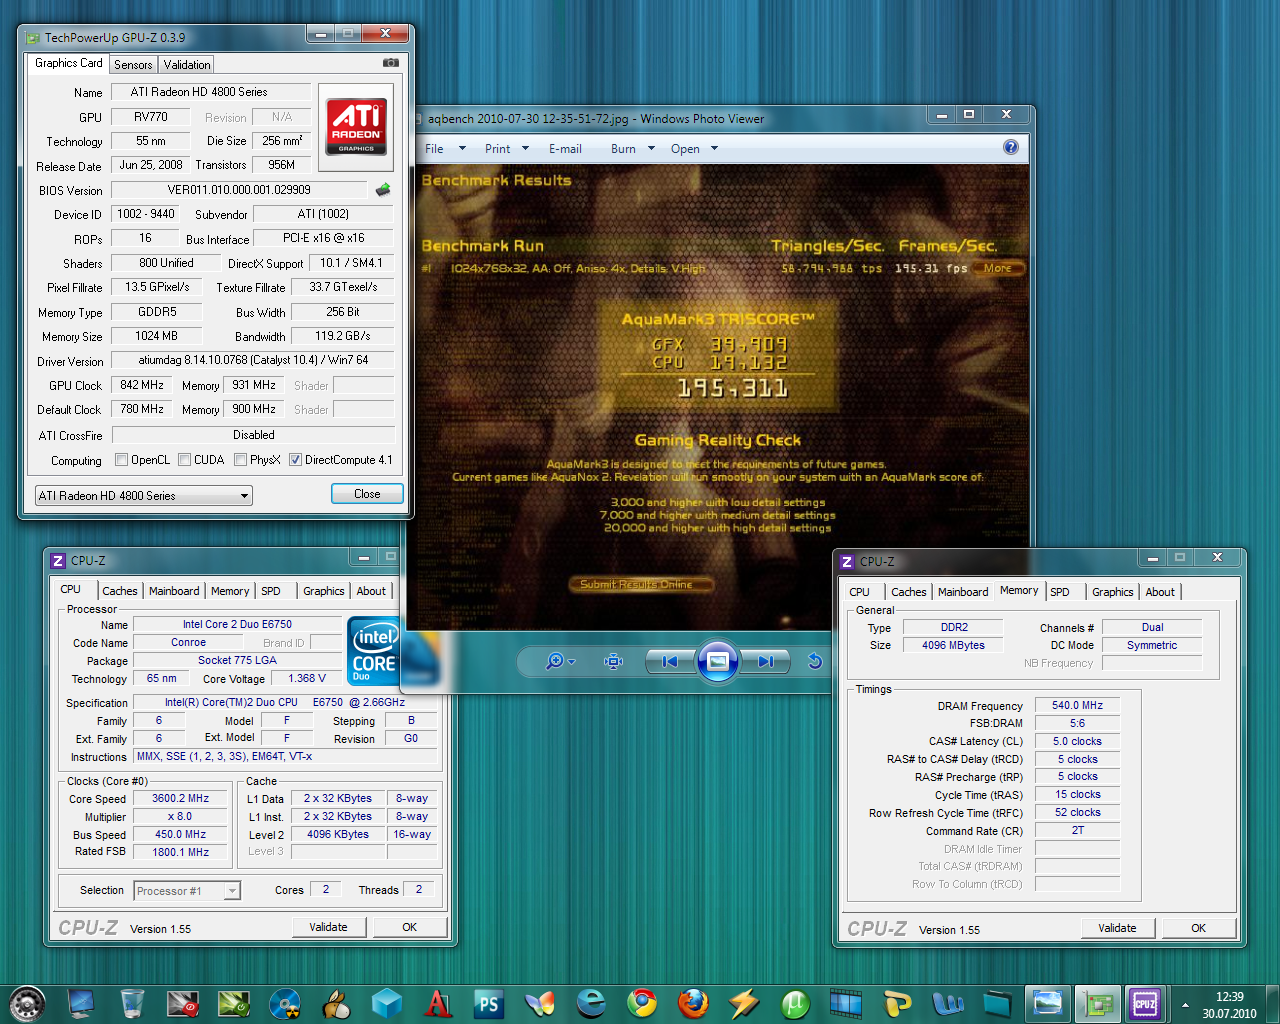This screenshot has width=1280, height=1024.
Task: Open Adobe Reader from taskbar
Action: pos(437,1003)
